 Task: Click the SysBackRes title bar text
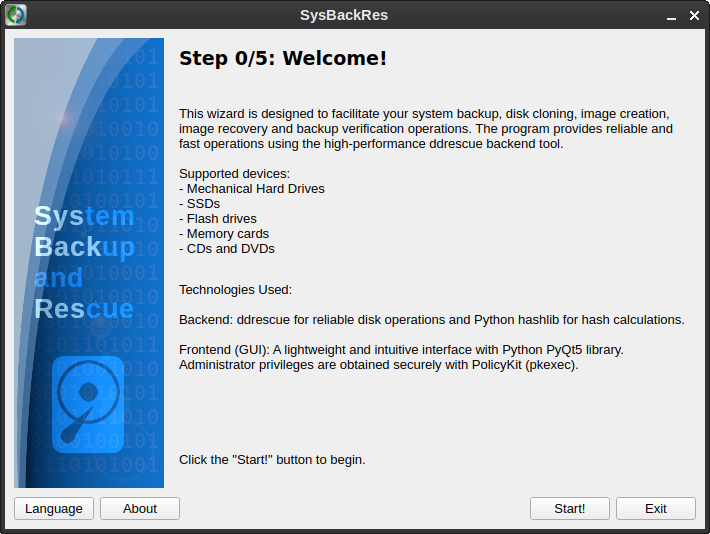(344, 15)
